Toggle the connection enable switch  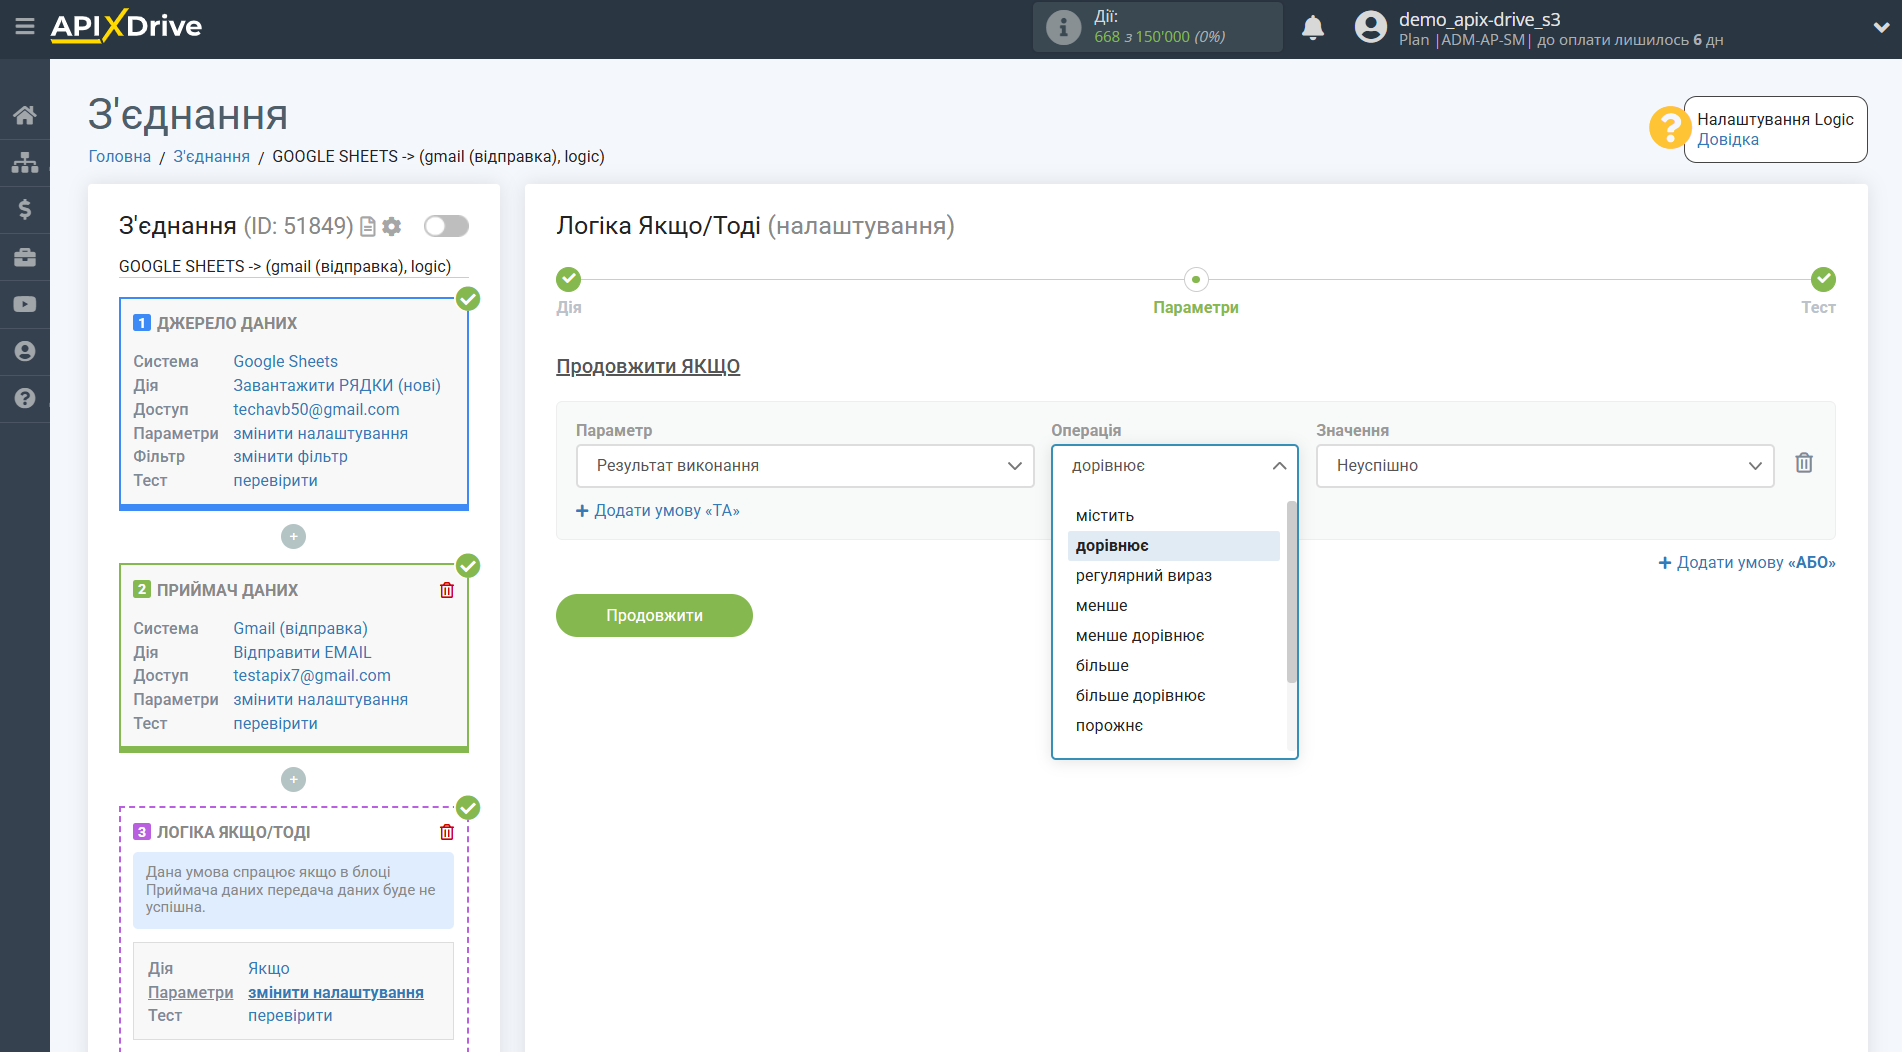(x=446, y=226)
